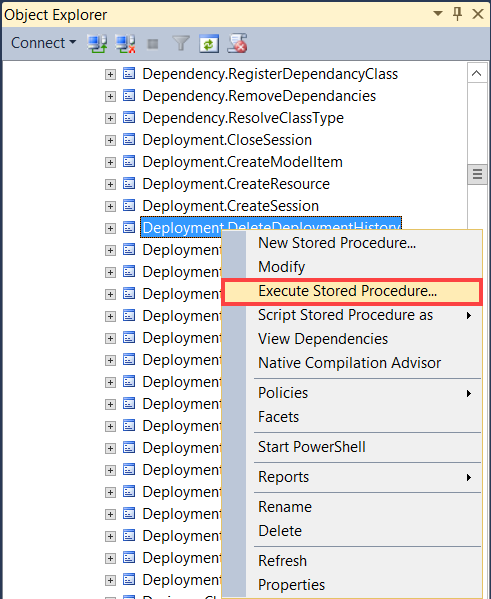This screenshot has height=599, width=491.
Task: Open the Connect dropdown menu
Action: (x=43, y=43)
